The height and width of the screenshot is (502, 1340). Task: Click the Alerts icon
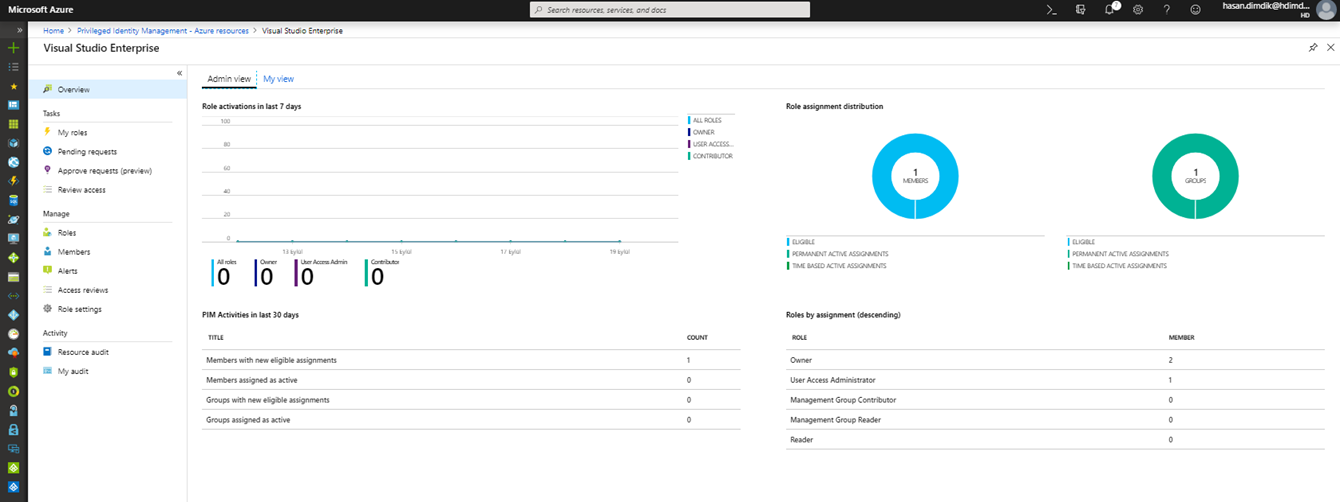click(47, 271)
